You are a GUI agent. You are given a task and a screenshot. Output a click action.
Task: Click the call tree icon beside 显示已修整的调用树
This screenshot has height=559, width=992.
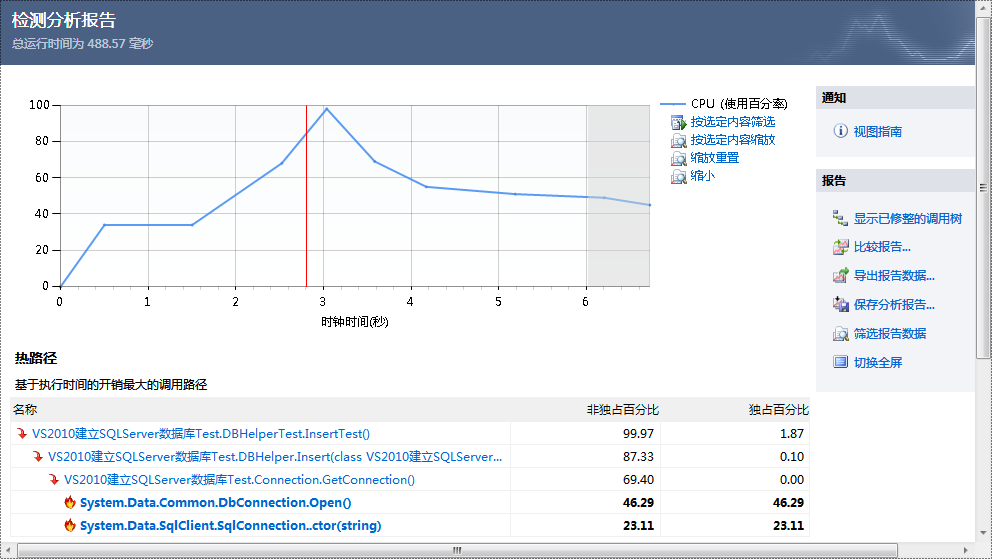coord(840,218)
